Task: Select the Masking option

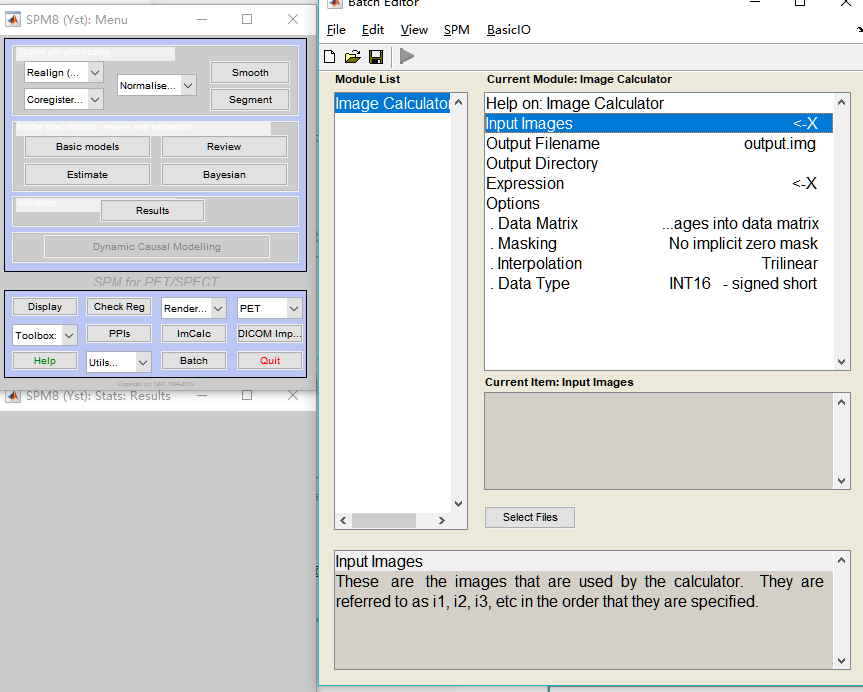Action: (x=659, y=243)
